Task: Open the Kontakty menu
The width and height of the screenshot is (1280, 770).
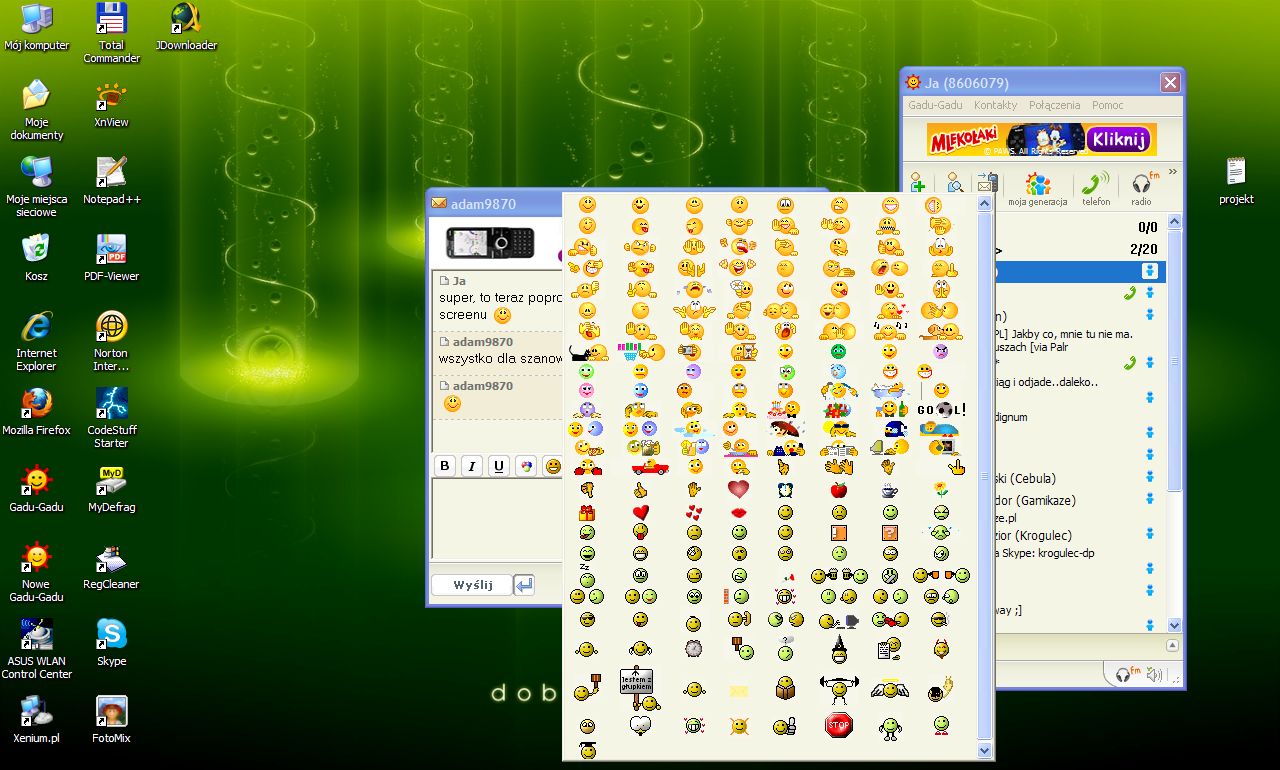Action: point(995,105)
